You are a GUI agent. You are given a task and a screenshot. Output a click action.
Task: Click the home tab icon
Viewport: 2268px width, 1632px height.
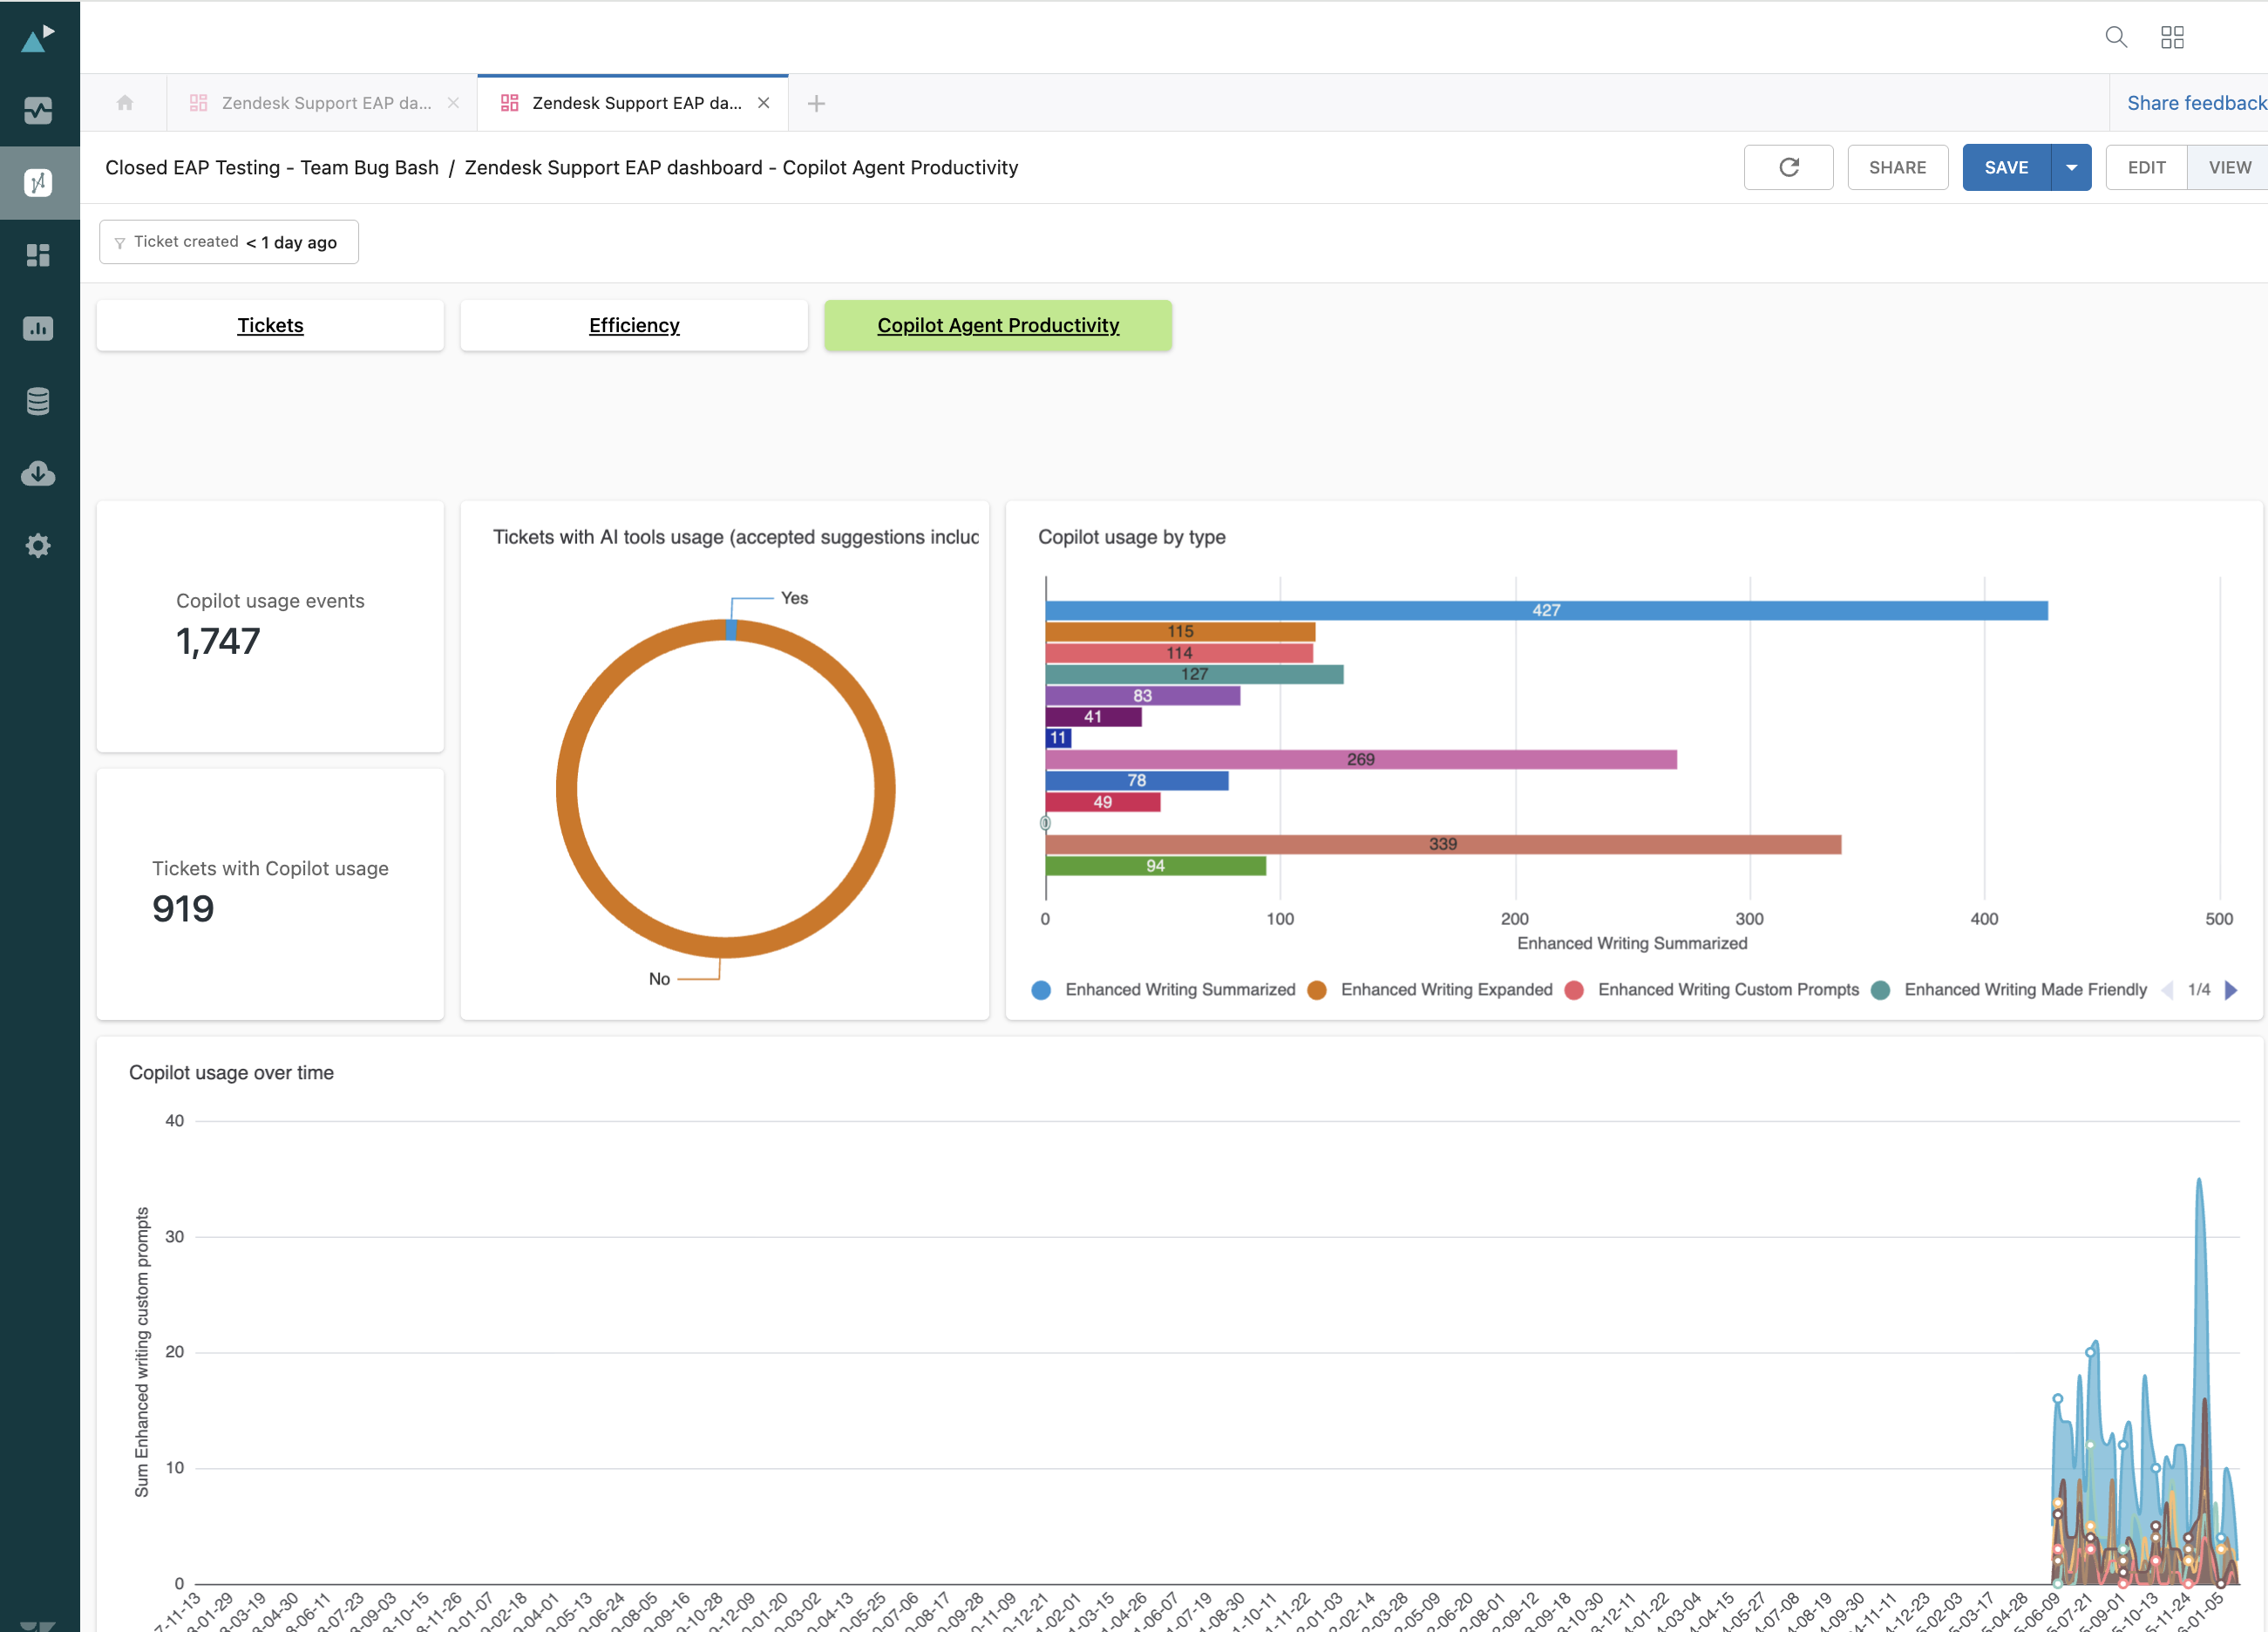[125, 103]
